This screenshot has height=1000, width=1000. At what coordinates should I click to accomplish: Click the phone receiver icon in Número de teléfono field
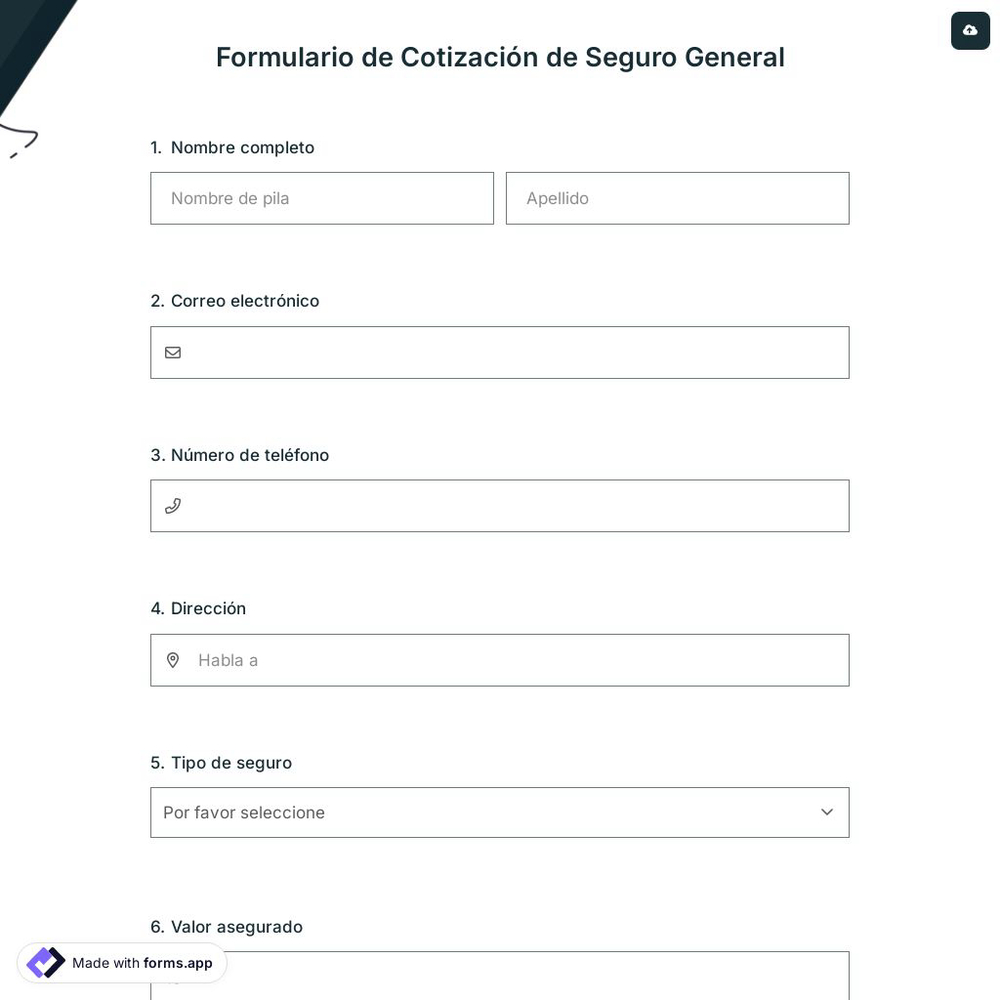173,506
